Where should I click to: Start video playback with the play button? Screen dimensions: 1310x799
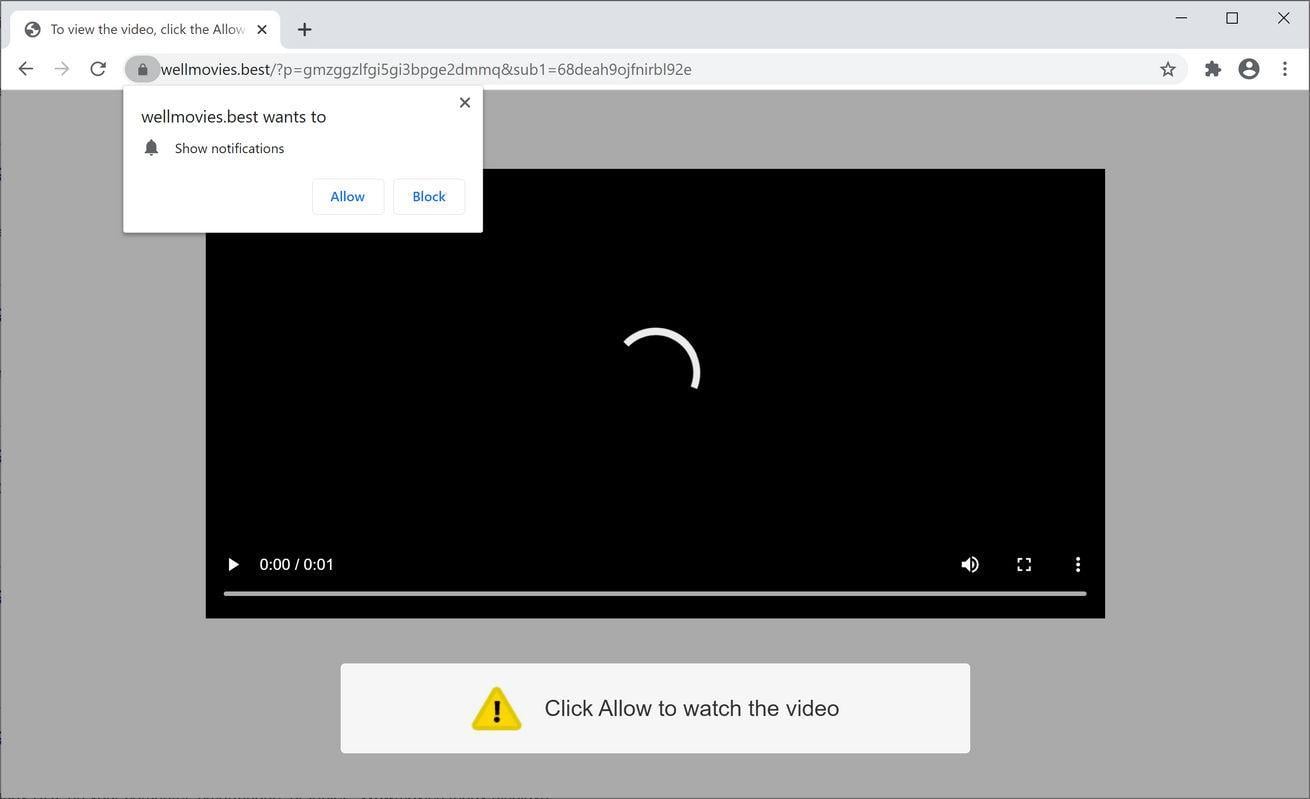point(231,564)
